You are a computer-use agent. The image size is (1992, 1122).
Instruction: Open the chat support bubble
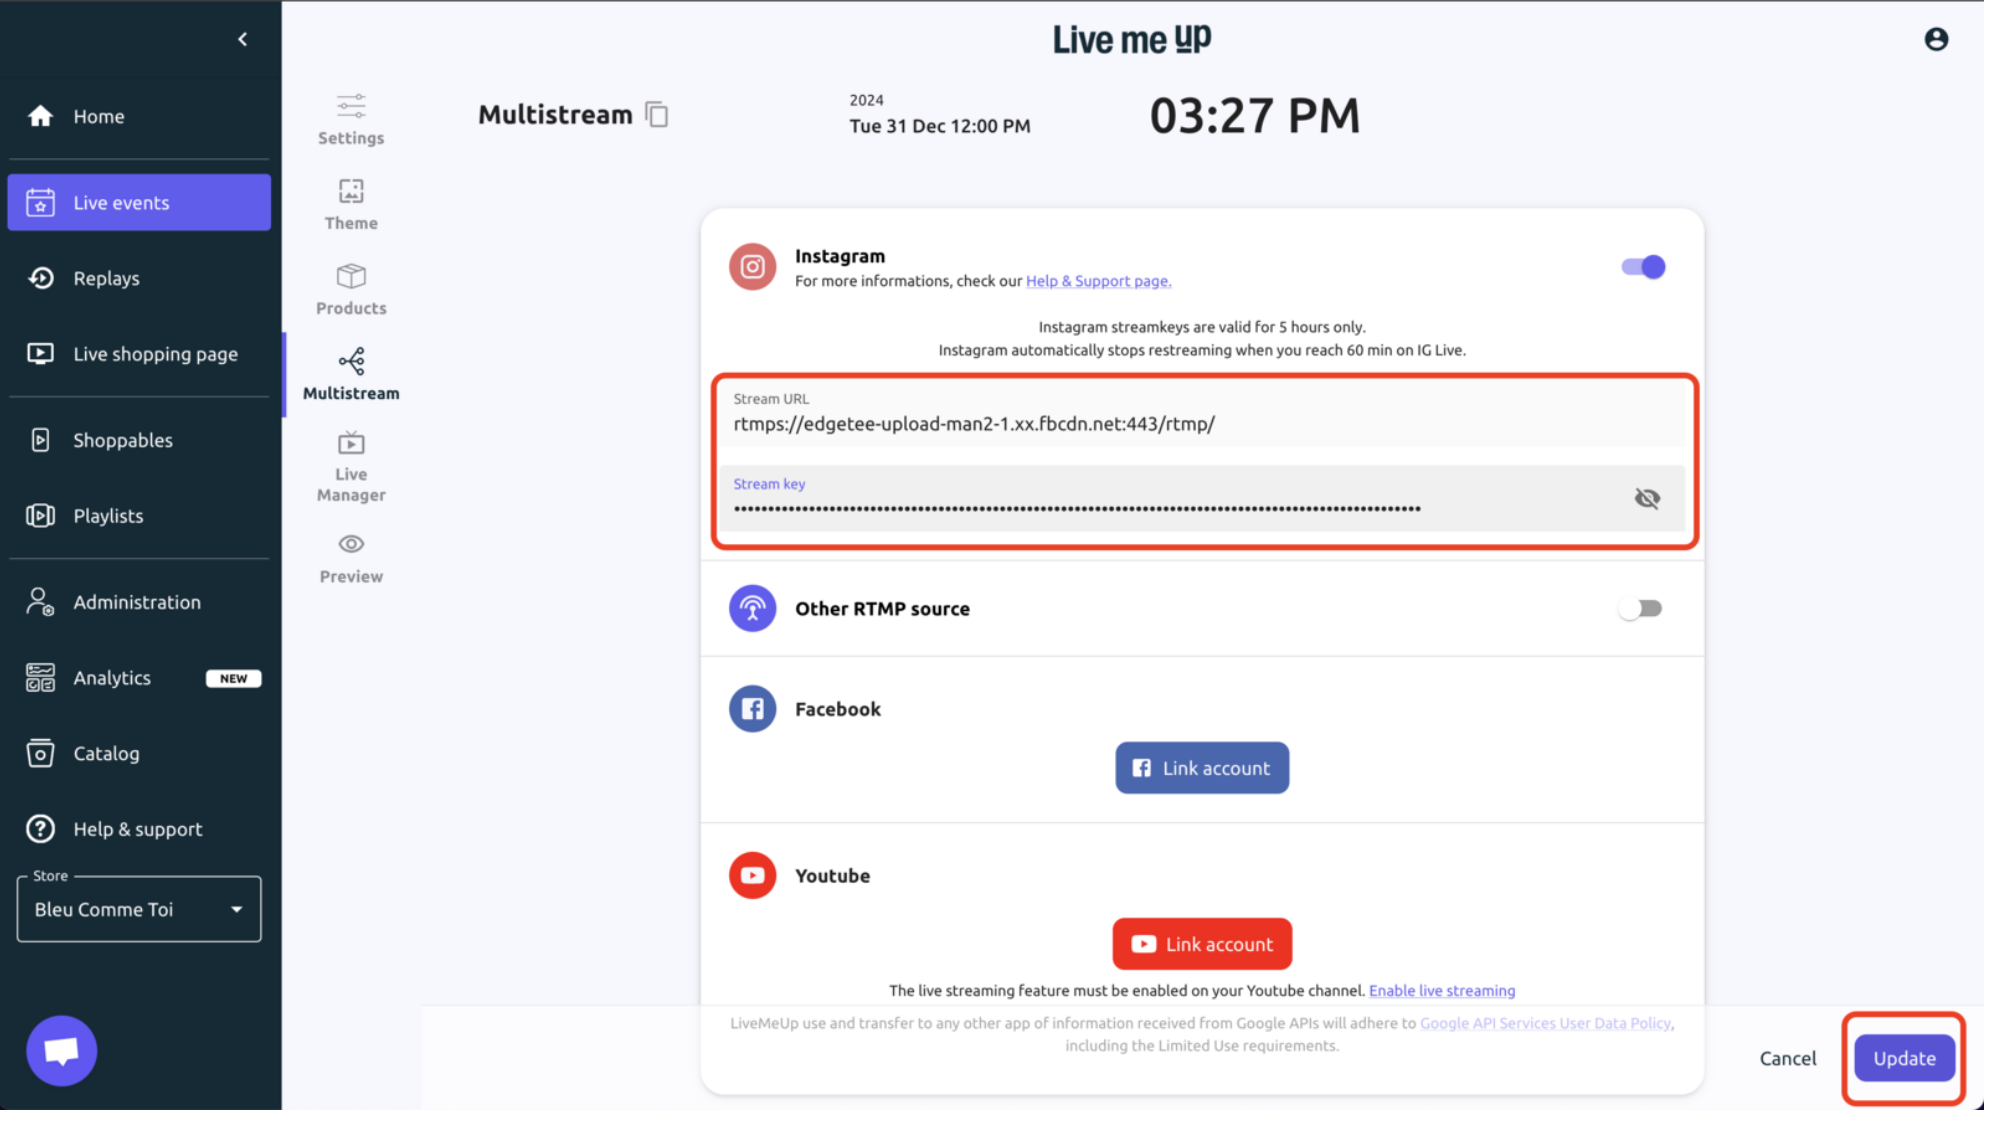pos(61,1050)
